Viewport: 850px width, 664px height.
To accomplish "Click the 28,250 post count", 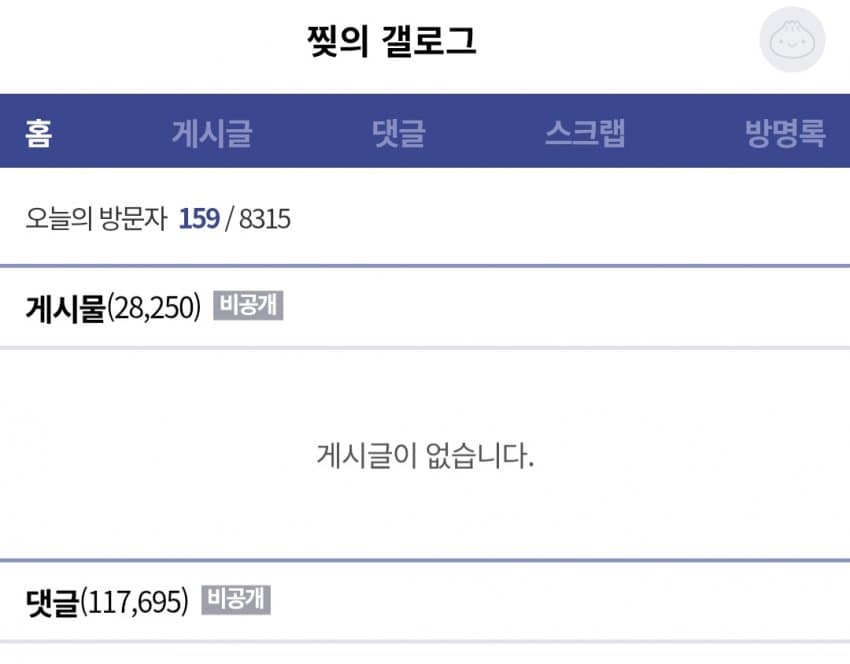I will click(x=155, y=307).
